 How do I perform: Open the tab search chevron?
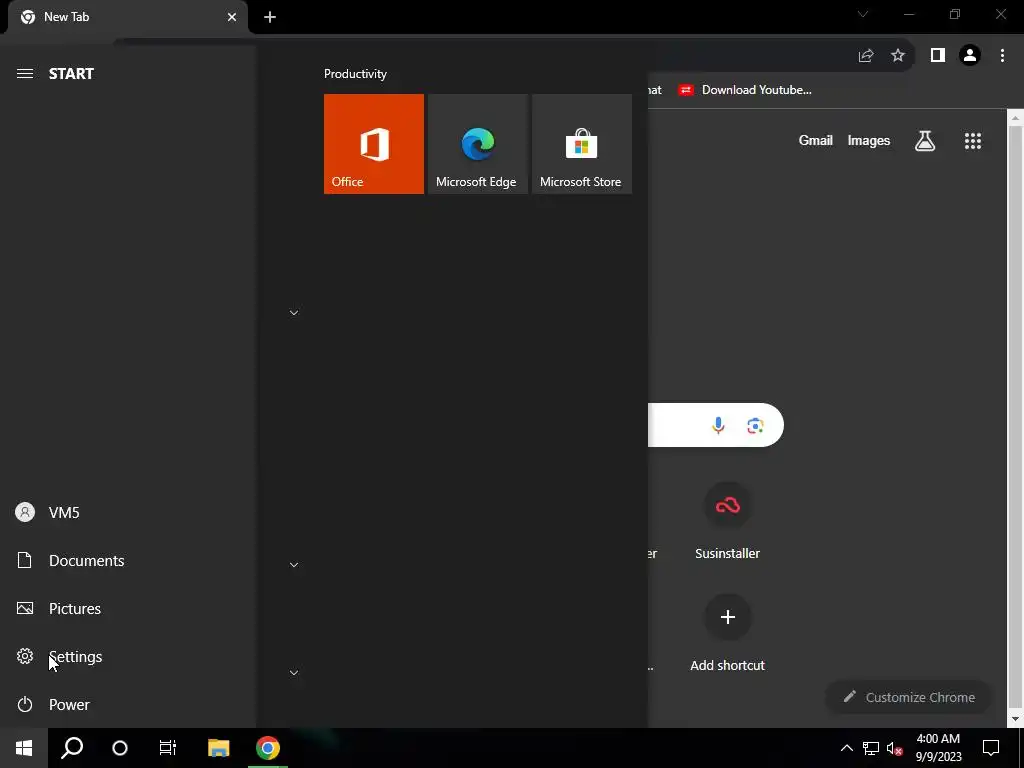click(863, 14)
